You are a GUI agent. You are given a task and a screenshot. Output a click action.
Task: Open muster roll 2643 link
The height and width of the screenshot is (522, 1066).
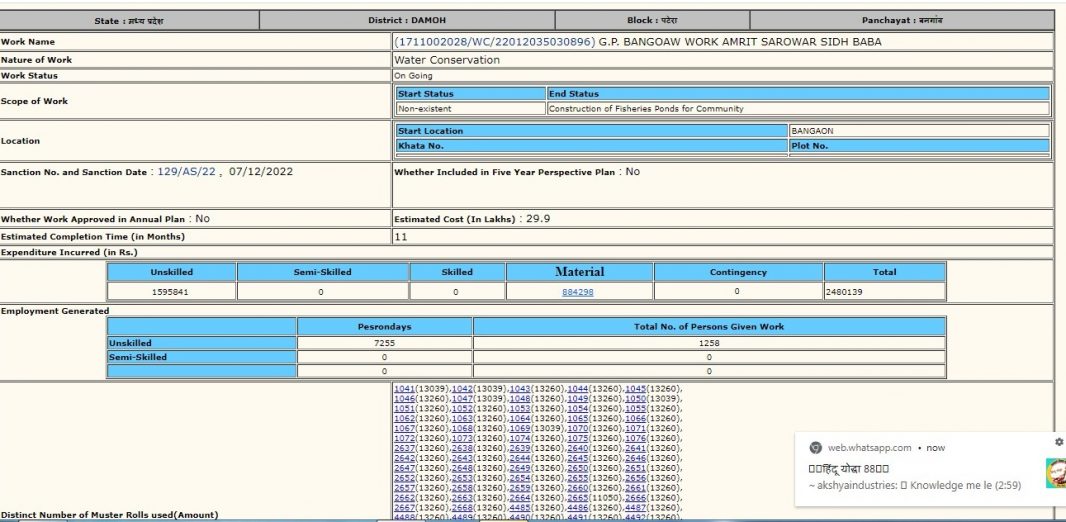tap(462, 458)
